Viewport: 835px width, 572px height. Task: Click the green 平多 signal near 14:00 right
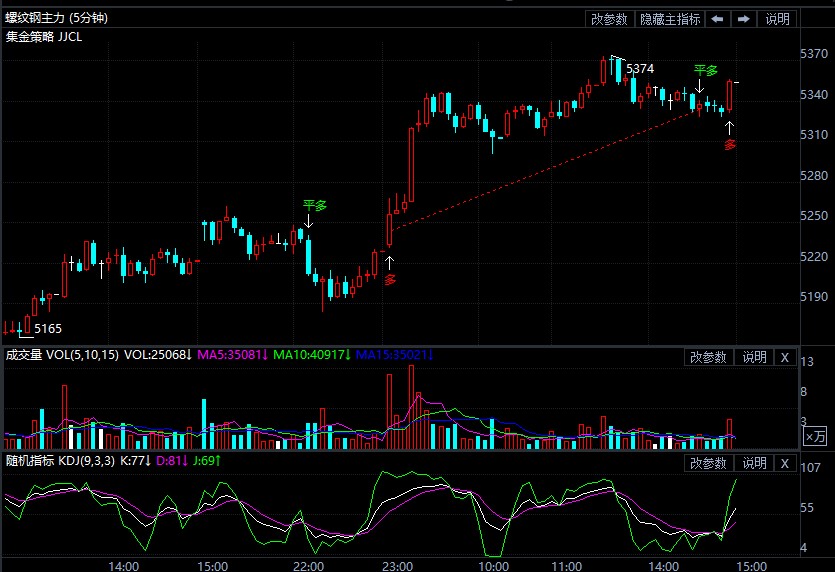706,70
